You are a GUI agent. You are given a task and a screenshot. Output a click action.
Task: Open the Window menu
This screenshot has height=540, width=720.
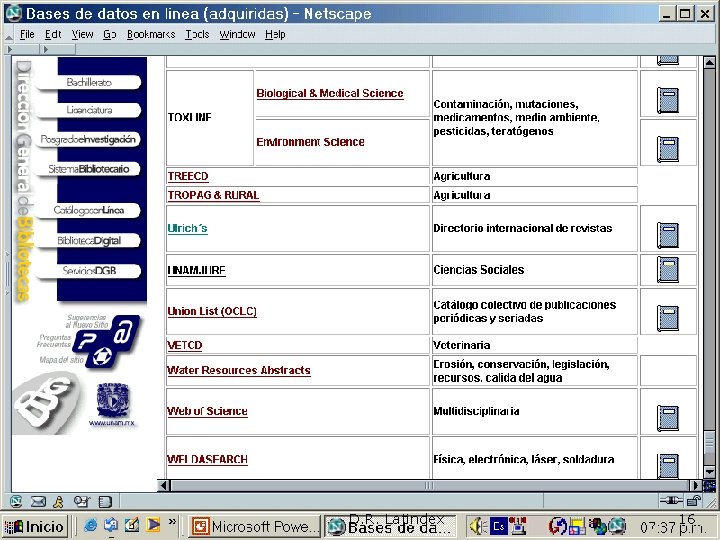click(x=237, y=34)
